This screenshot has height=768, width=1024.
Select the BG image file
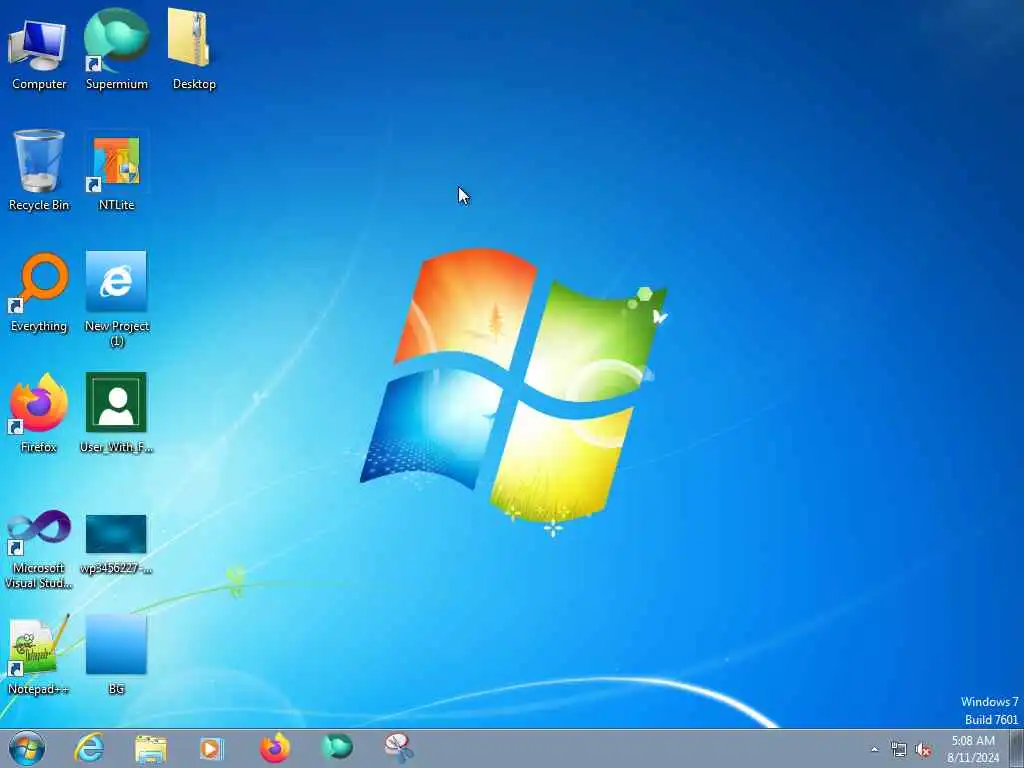tap(116, 654)
